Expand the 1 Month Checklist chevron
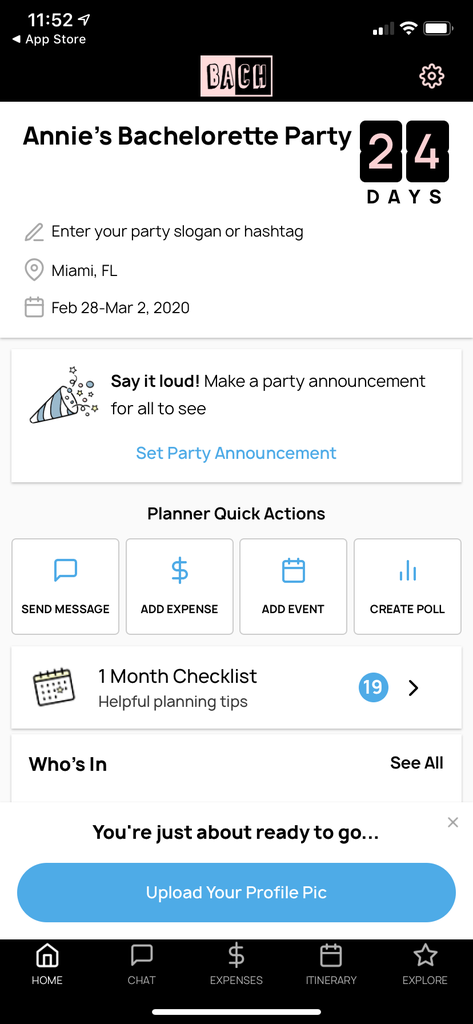This screenshot has height=1024, width=473. [413, 688]
